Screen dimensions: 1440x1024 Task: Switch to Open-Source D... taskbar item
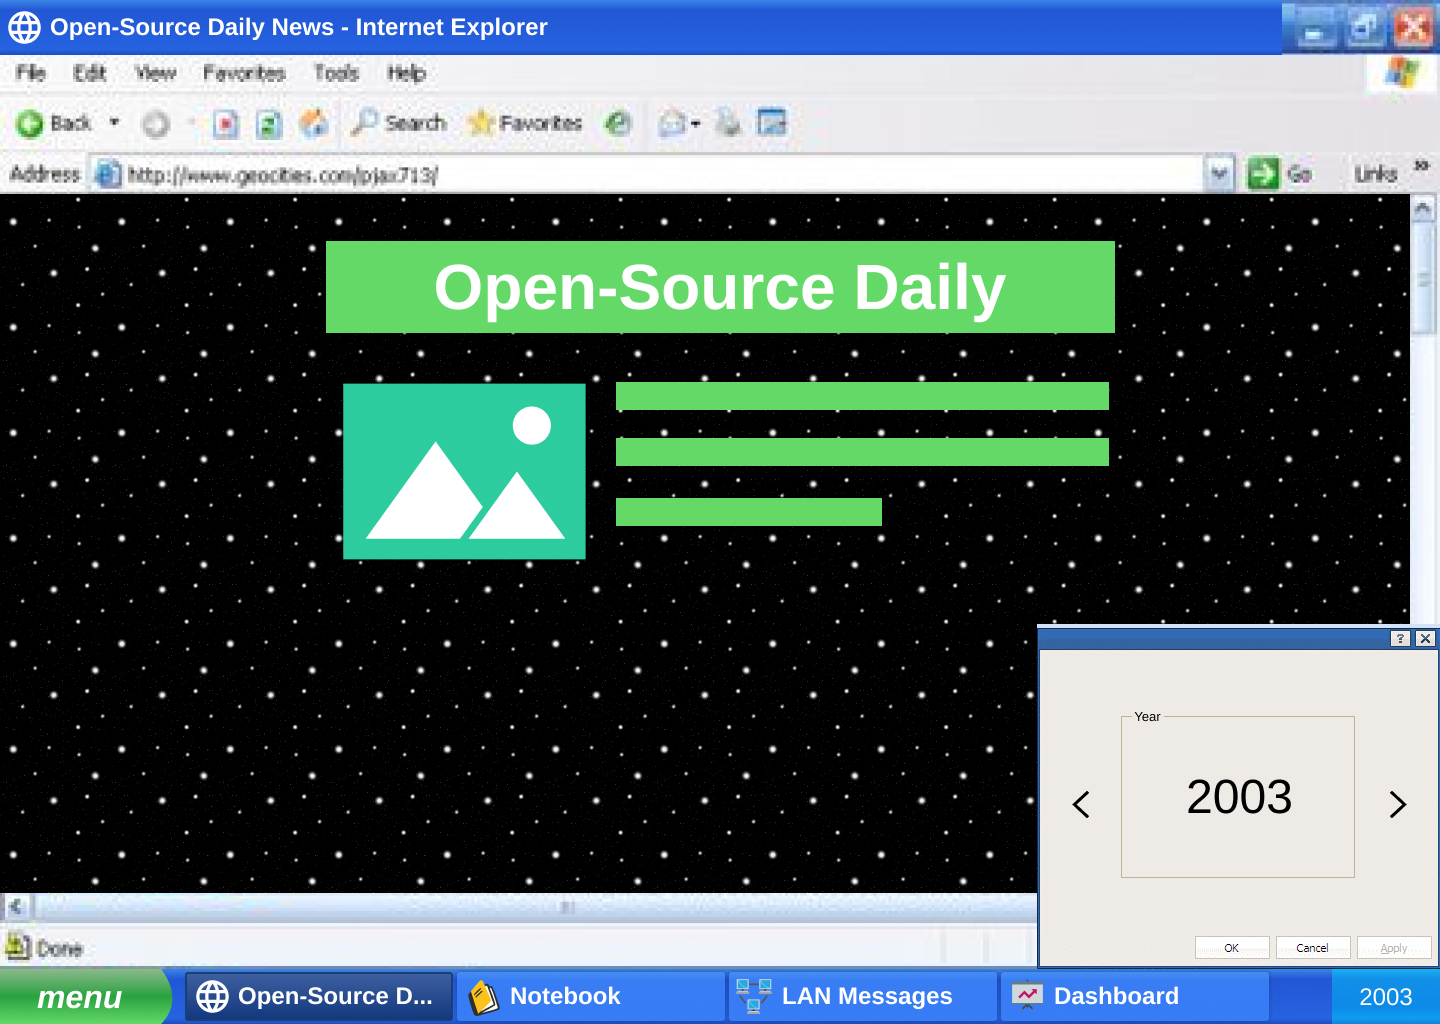tap(319, 996)
